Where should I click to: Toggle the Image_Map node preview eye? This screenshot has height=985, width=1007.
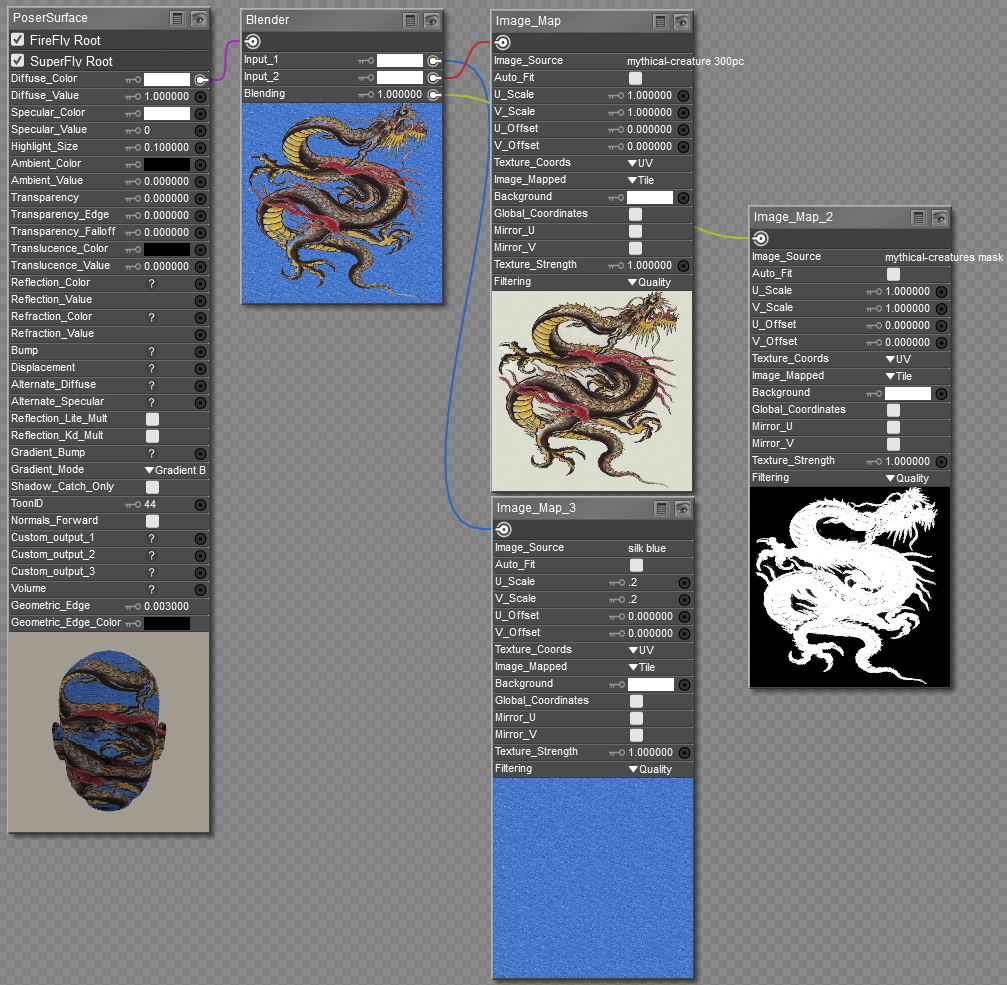pos(681,21)
